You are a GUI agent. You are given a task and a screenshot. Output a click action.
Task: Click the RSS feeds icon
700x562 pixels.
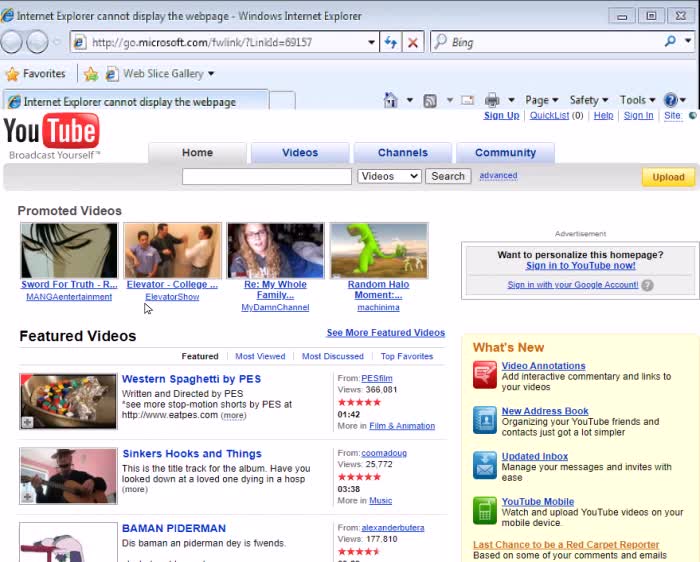click(x=429, y=100)
